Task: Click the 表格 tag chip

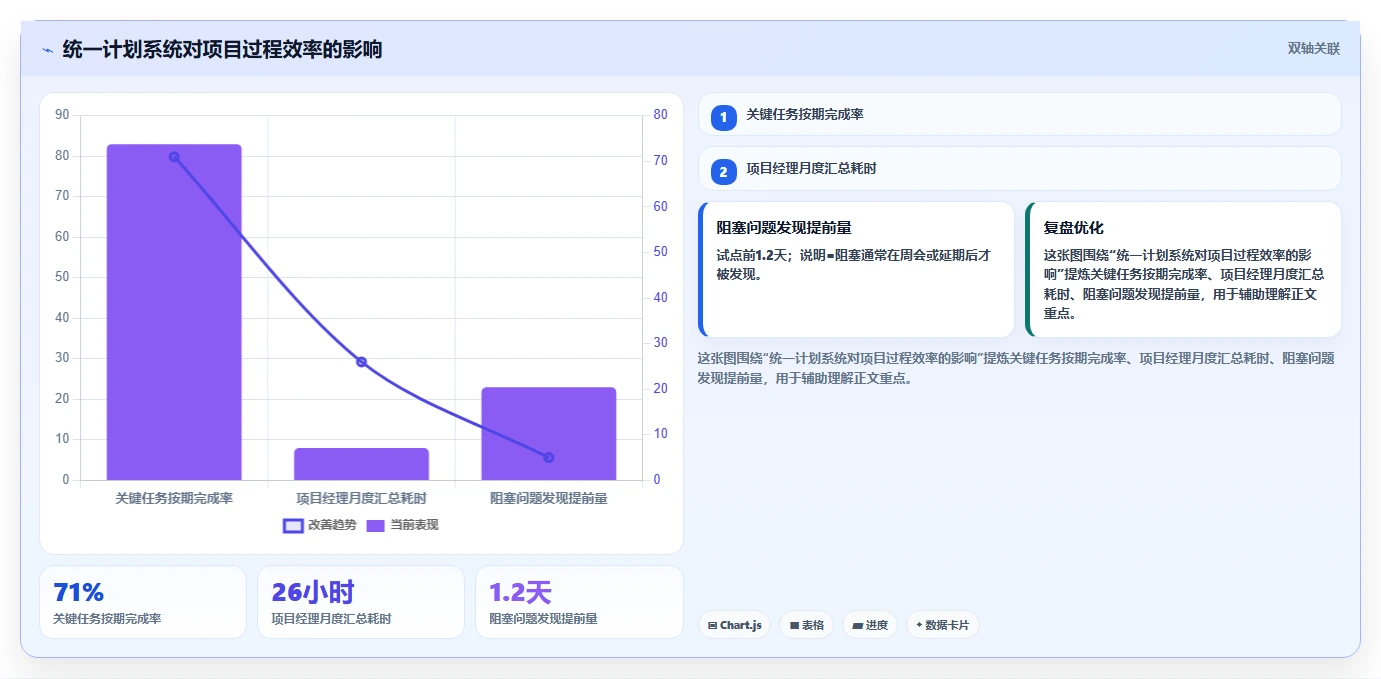Action: (x=806, y=625)
